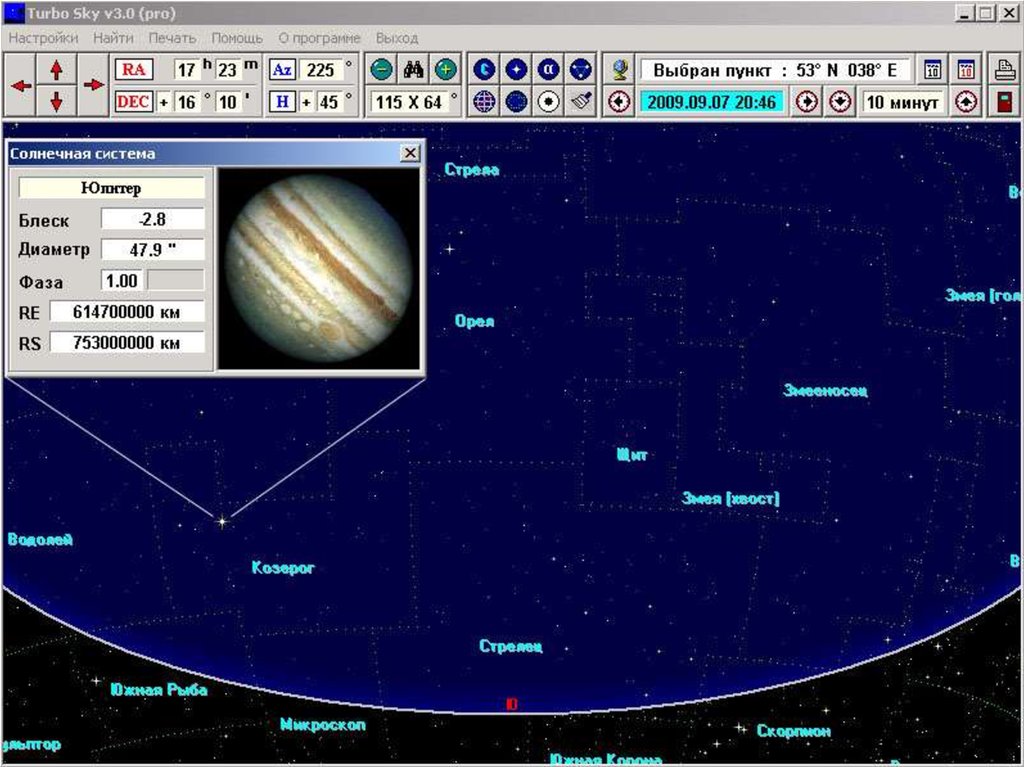Image resolution: width=1024 pixels, height=767 pixels.
Task: Click the zoom out minus icon
Action: (381, 70)
